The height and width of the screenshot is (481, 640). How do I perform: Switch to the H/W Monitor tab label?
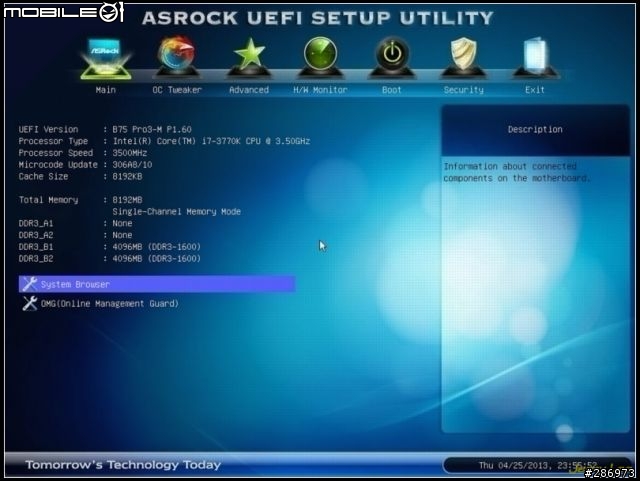(320, 90)
